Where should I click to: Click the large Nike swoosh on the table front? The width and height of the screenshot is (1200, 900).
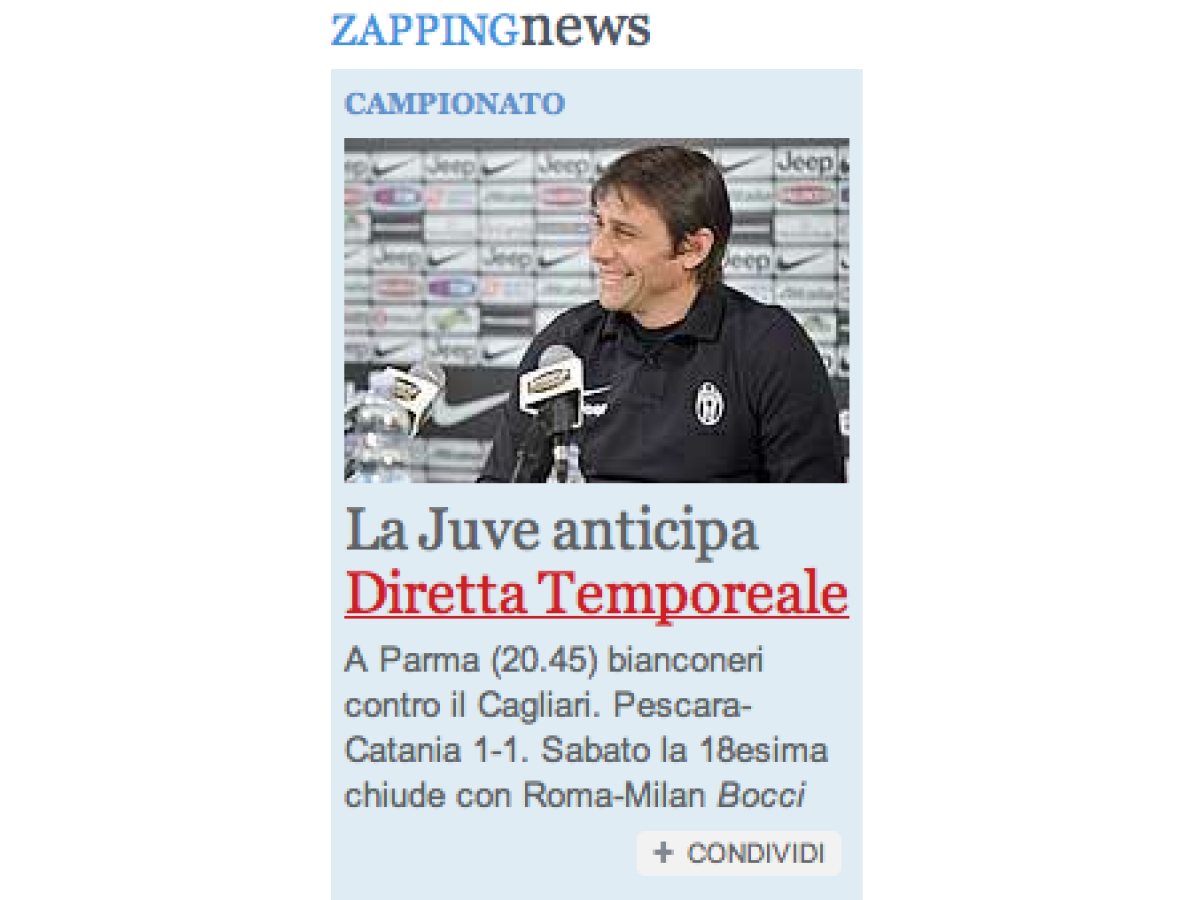[472, 408]
